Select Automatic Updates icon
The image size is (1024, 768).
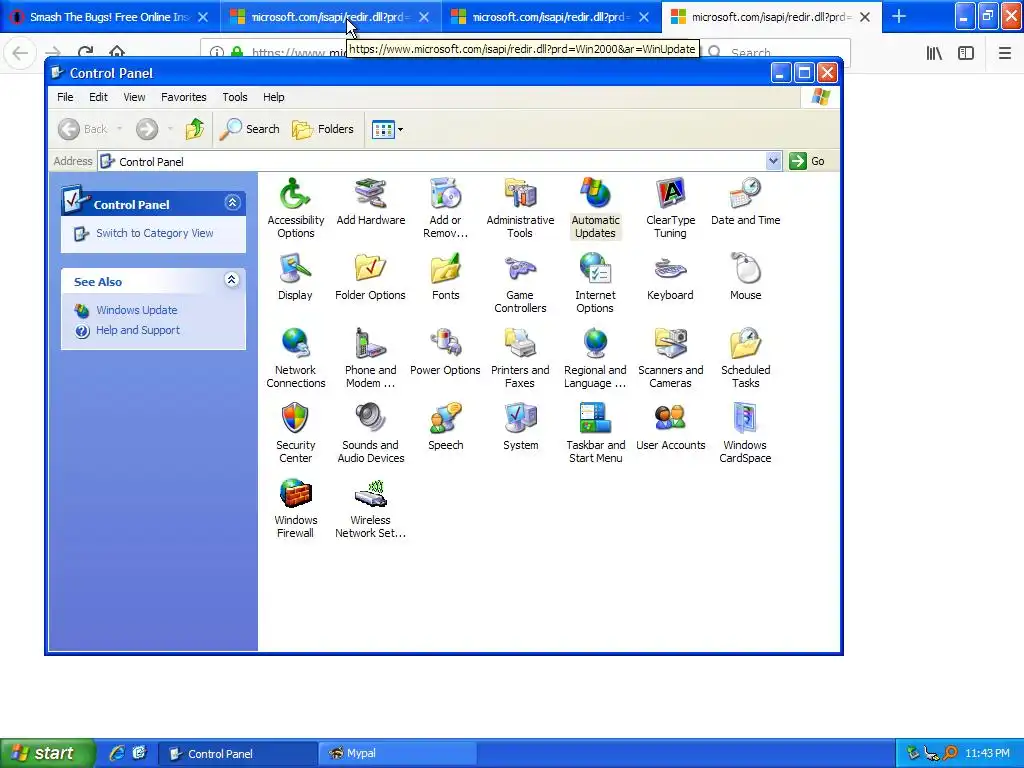click(x=595, y=208)
